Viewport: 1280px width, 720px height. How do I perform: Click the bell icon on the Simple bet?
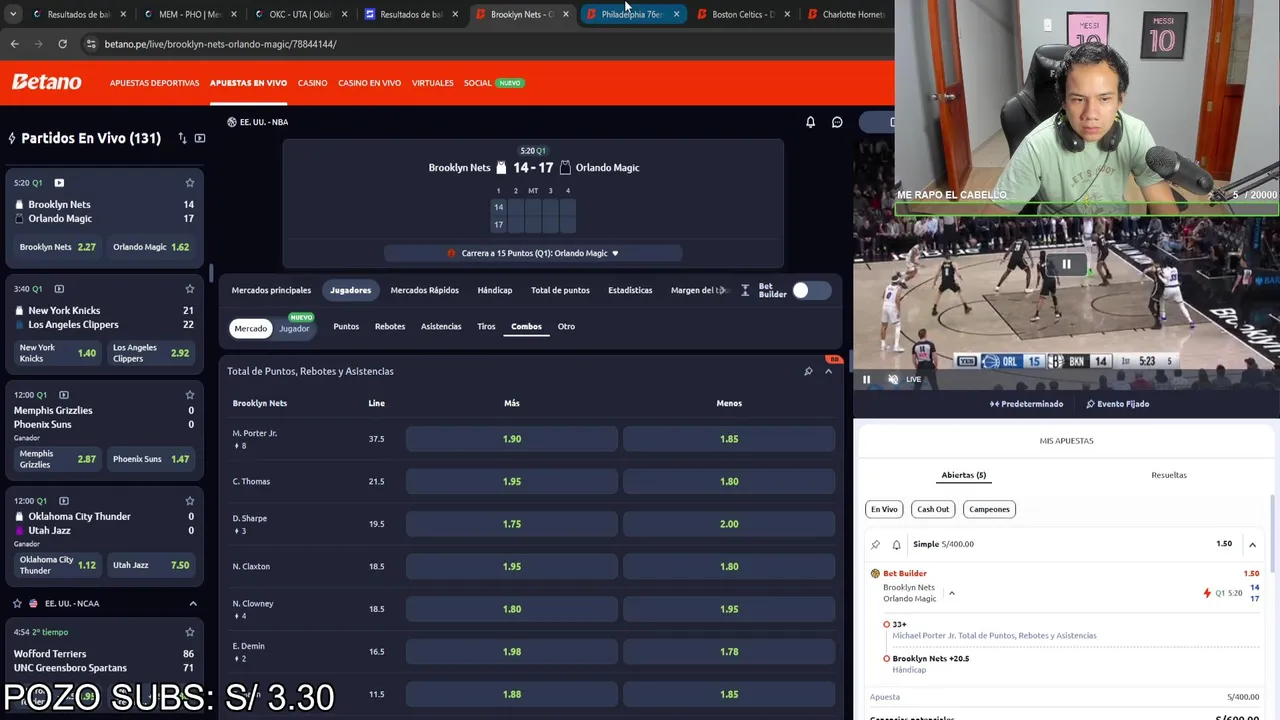(x=896, y=544)
